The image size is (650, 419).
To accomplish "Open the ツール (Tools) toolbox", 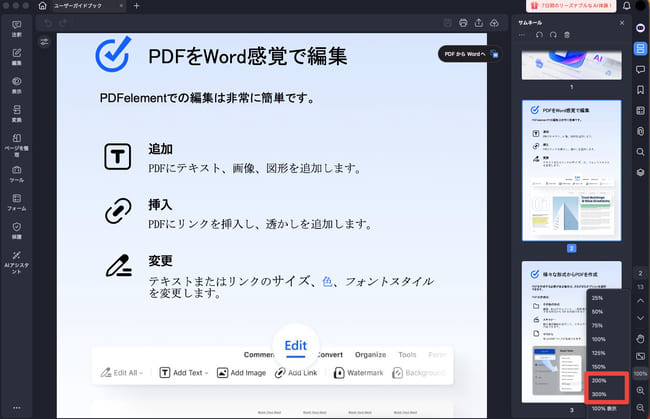I will (17, 174).
